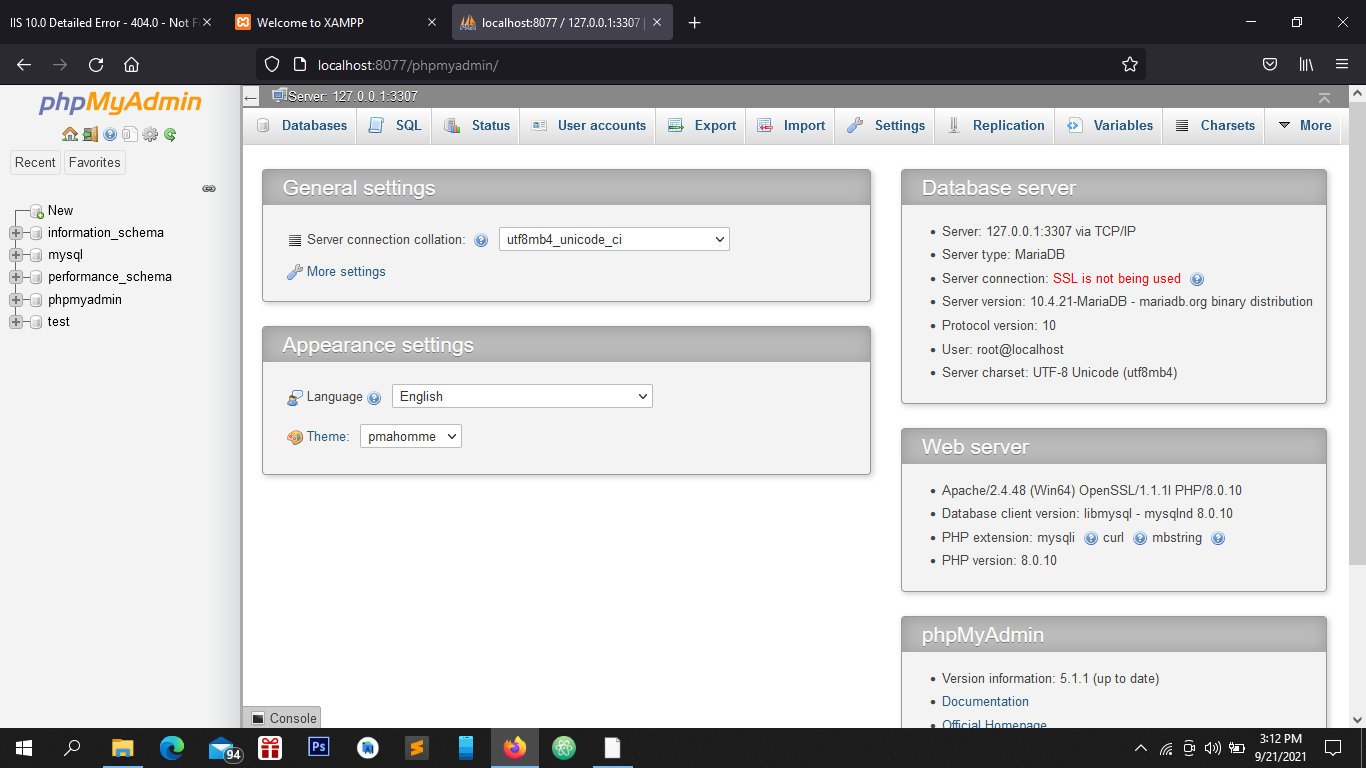The width and height of the screenshot is (1366, 768).
Task: Click the Recent tables button
Action: pyautogui.click(x=35, y=163)
